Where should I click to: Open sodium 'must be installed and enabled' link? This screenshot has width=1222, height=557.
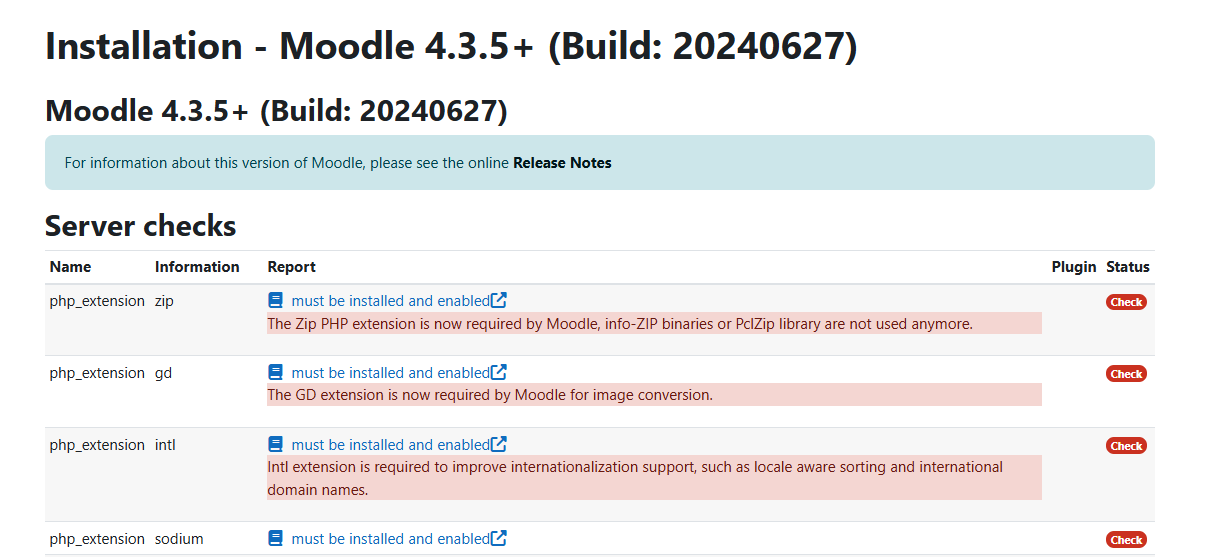pos(391,538)
